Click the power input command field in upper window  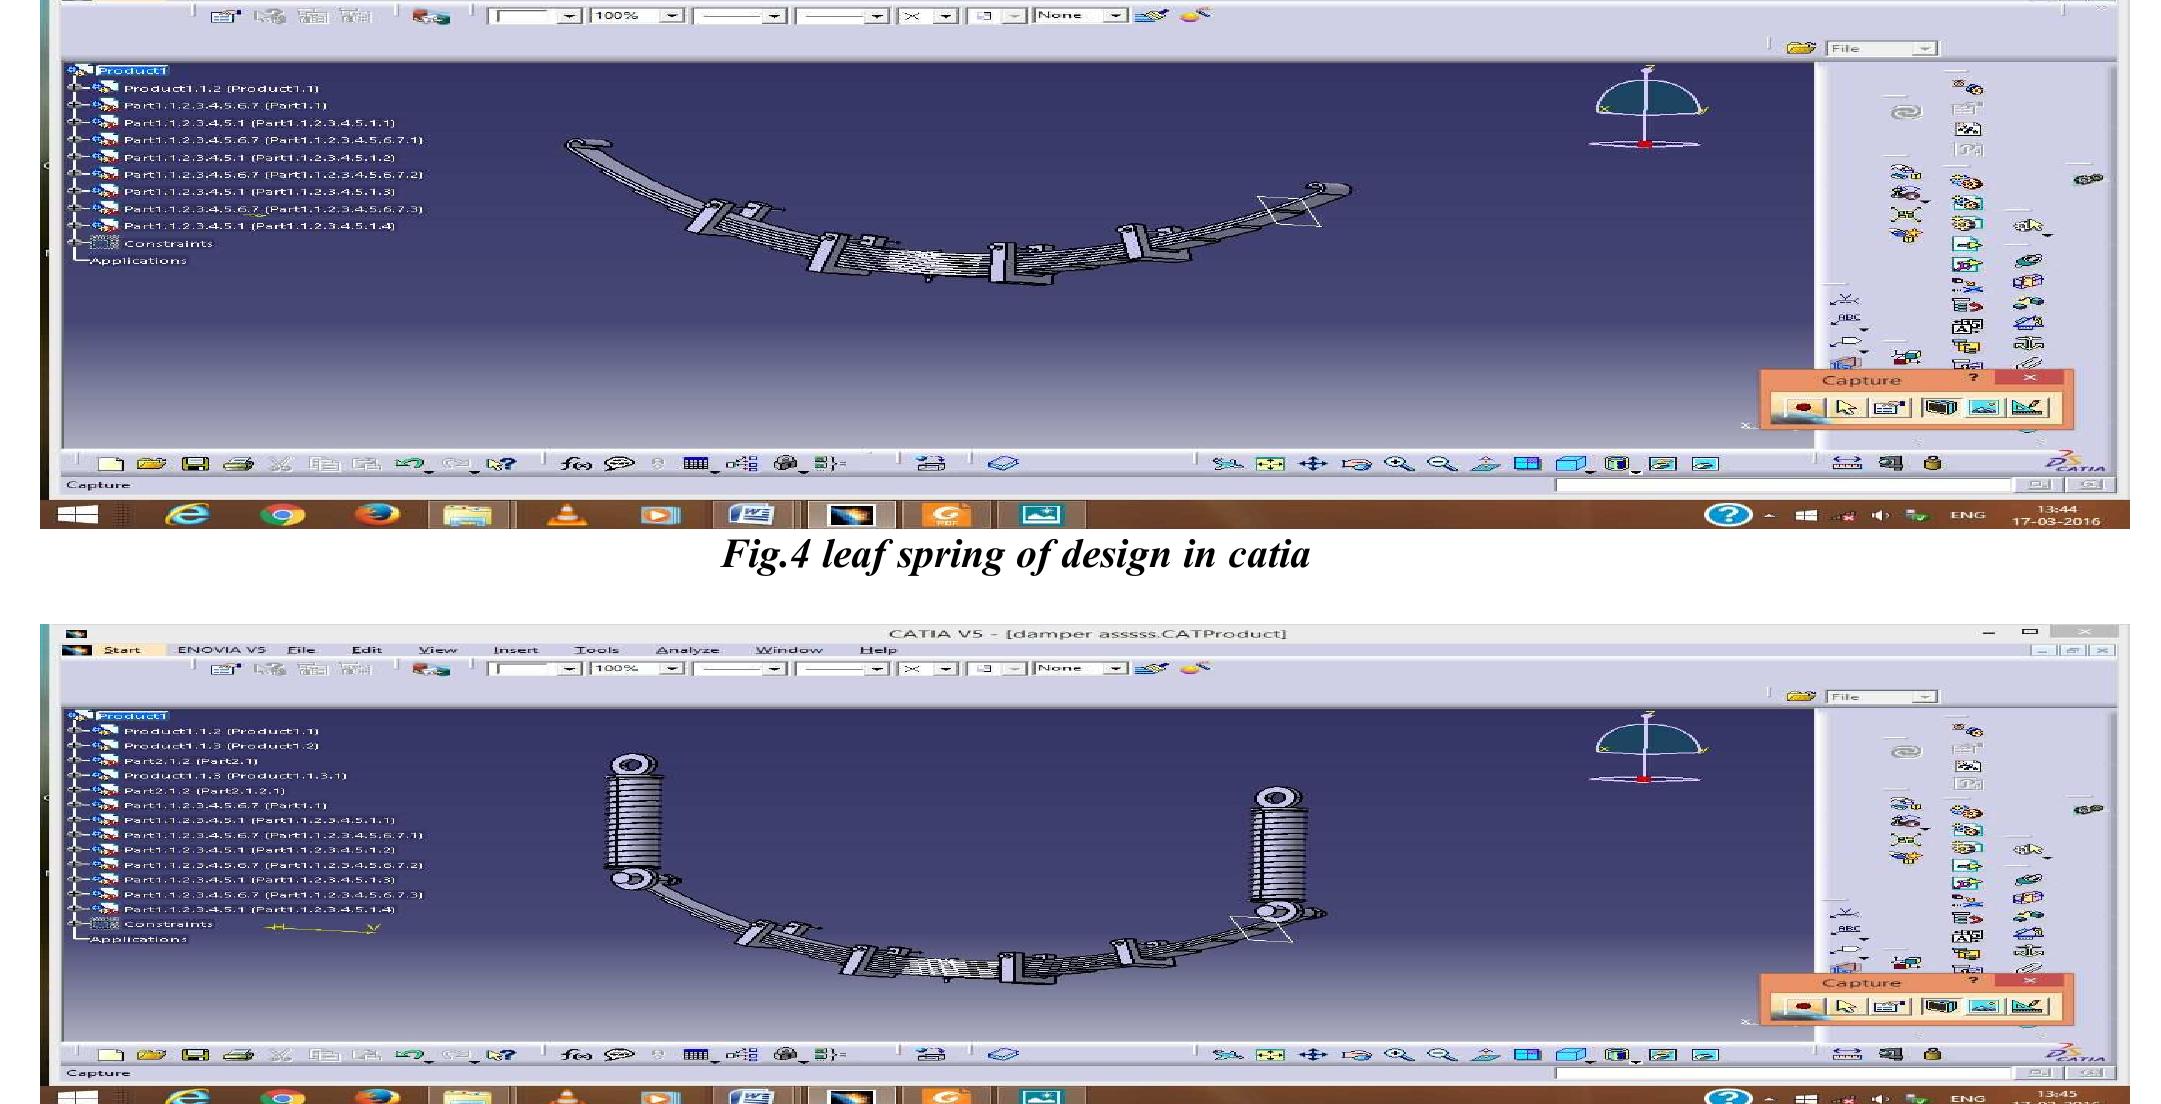[1782, 485]
